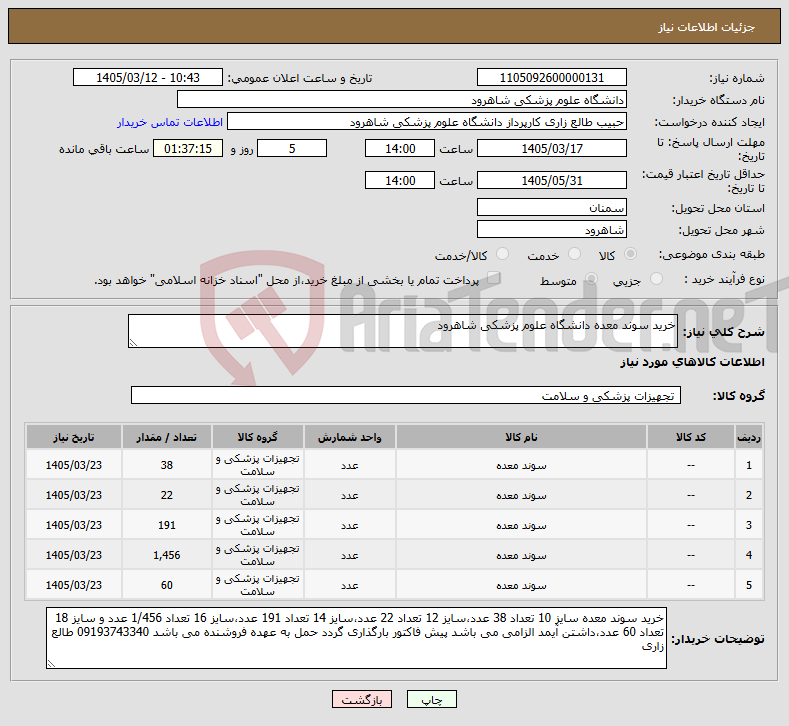This screenshot has height=726, width=789.
Task: Click the buyer notes text area
Action: click(x=356, y=638)
